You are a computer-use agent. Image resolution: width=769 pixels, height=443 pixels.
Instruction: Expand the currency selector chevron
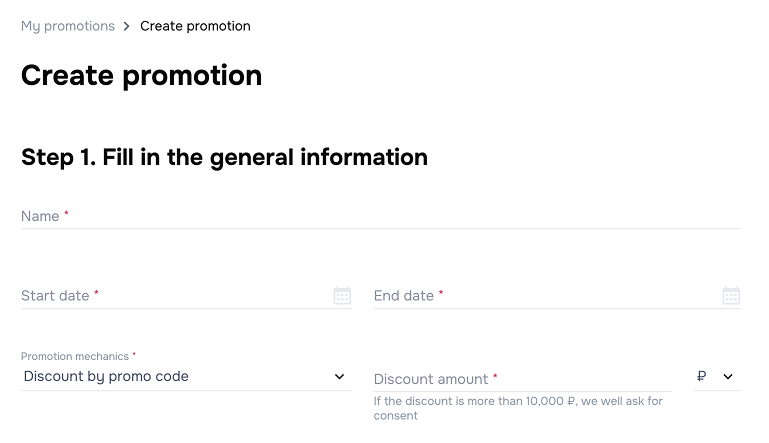pos(728,376)
